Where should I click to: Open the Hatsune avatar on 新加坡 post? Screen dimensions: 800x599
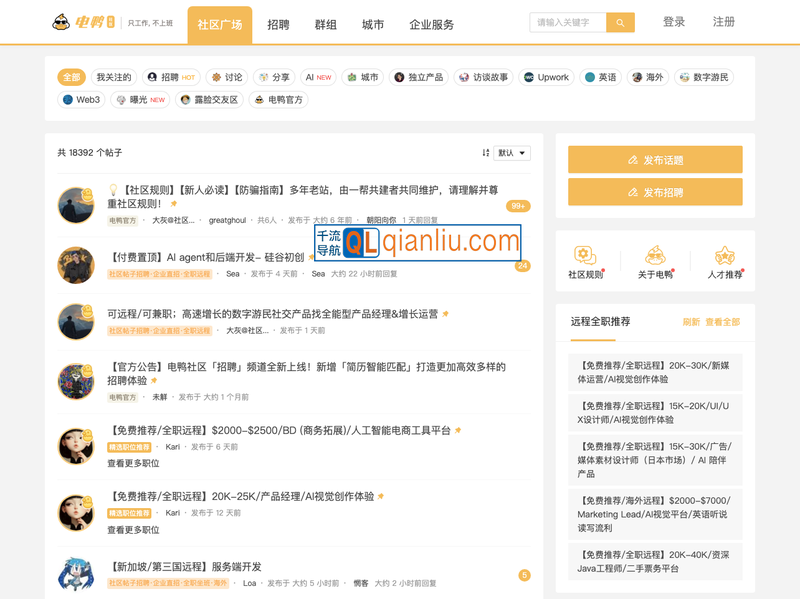(x=76, y=575)
